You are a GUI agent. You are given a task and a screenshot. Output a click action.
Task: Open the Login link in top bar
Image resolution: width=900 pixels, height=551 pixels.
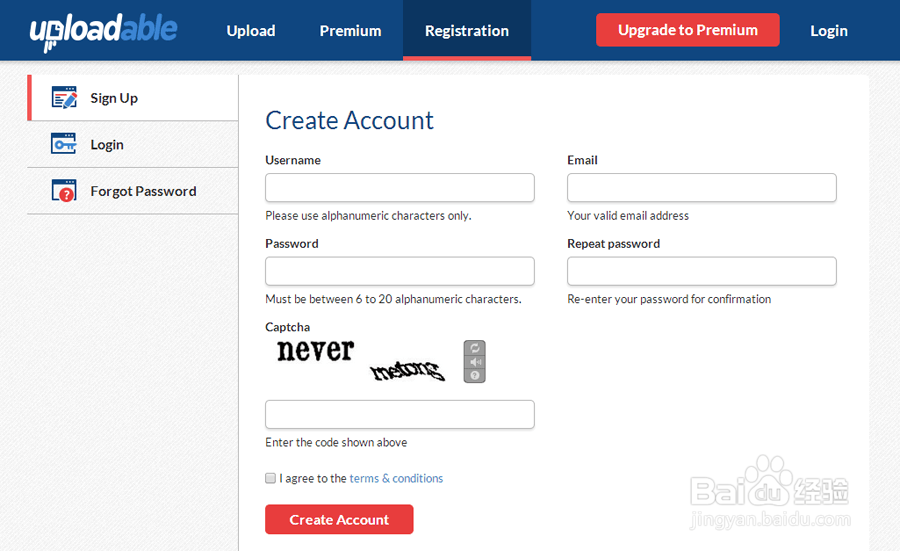tap(829, 31)
